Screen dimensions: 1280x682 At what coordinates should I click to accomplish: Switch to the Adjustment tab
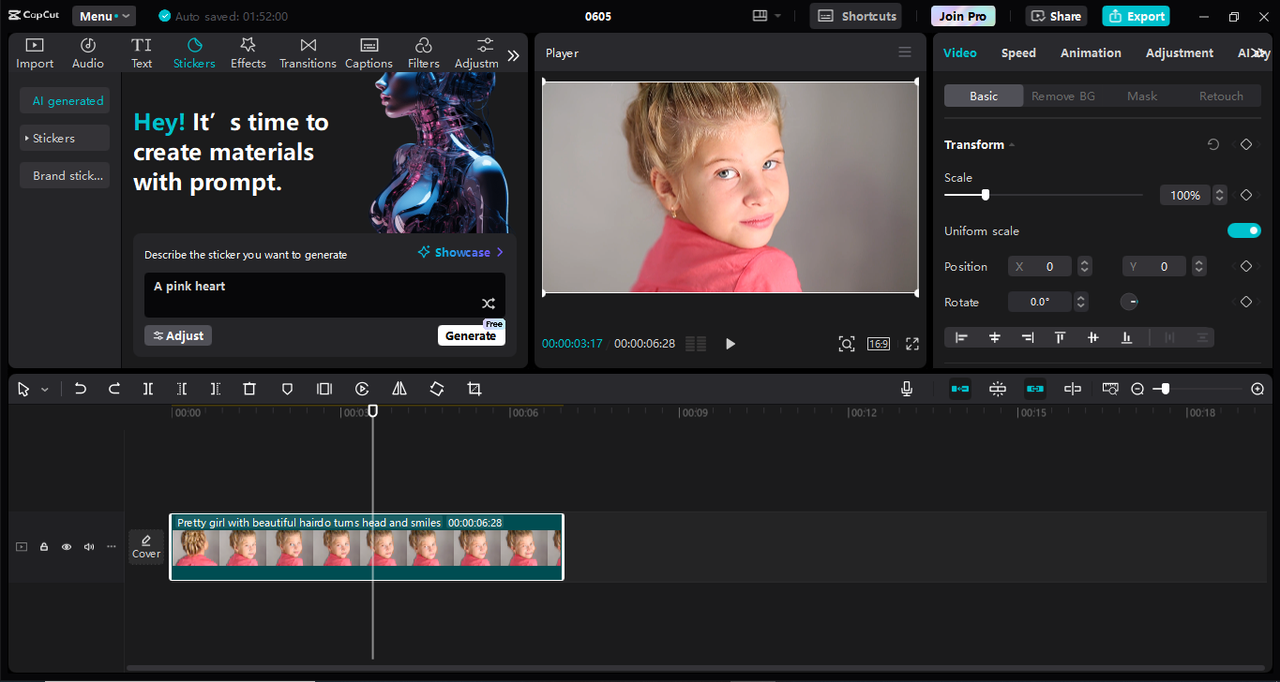[1180, 53]
